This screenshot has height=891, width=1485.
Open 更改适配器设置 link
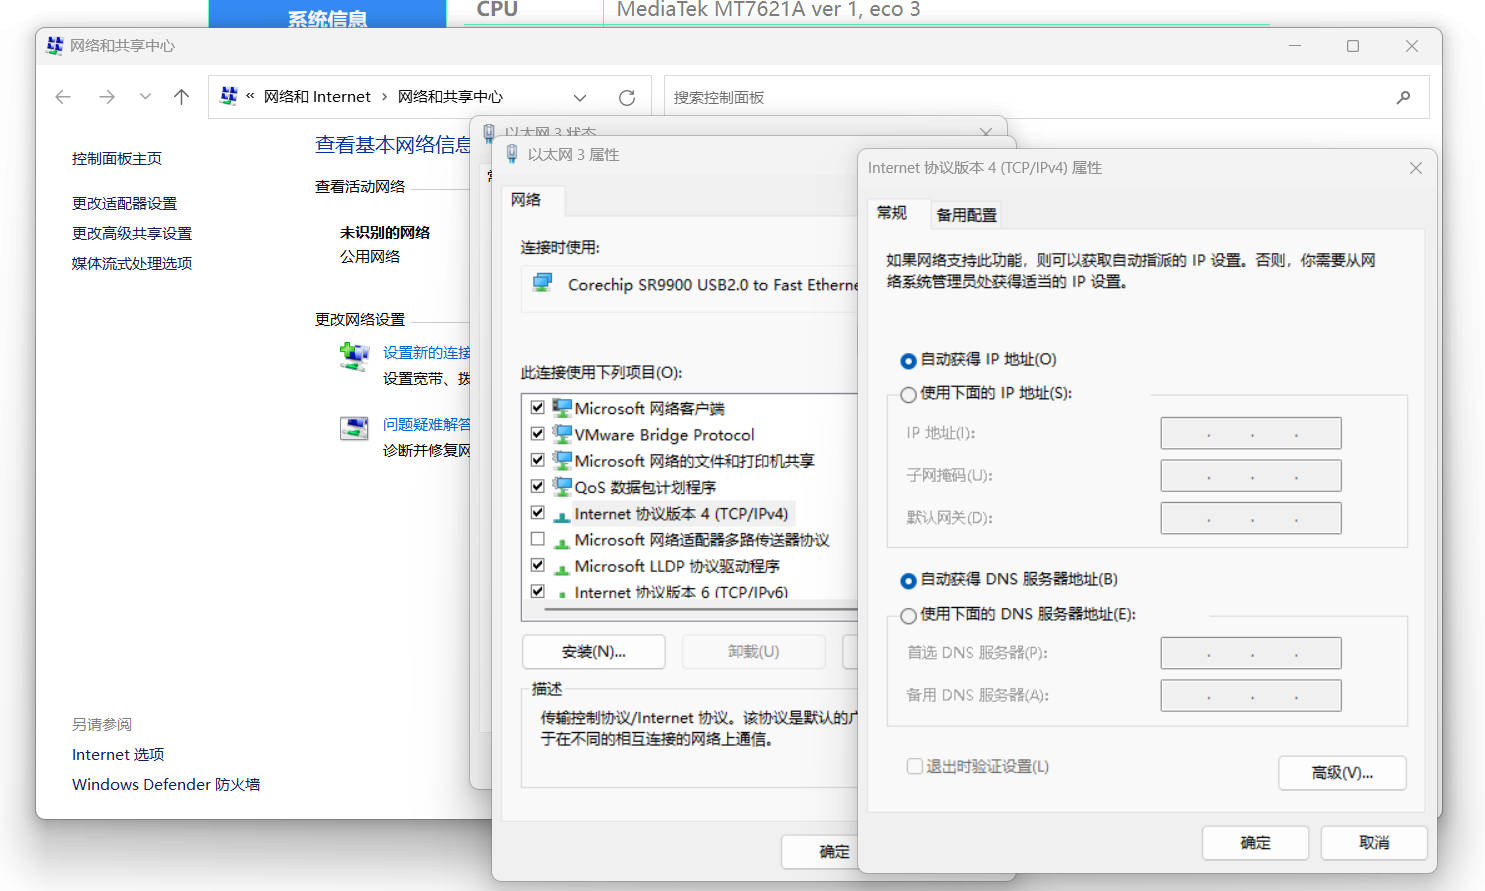124,203
